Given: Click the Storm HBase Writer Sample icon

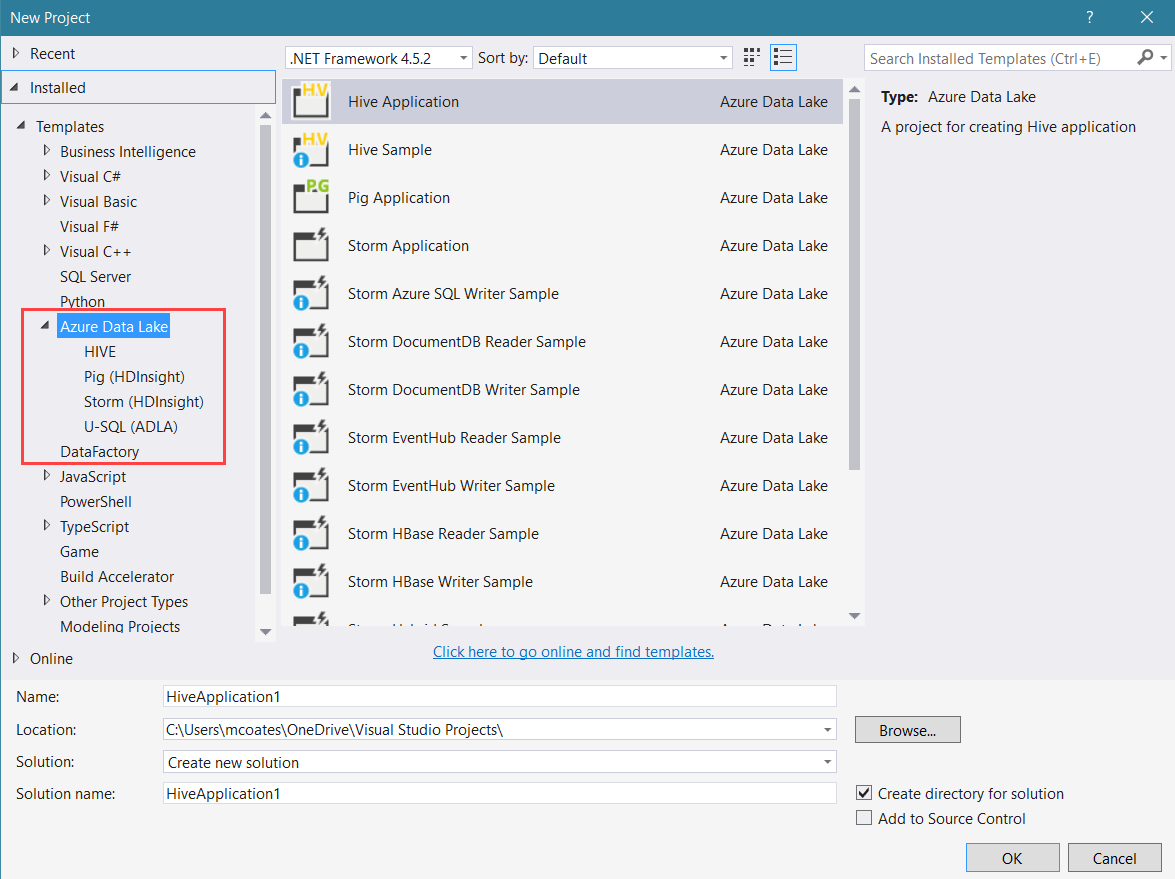Looking at the screenshot, I should coord(311,582).
